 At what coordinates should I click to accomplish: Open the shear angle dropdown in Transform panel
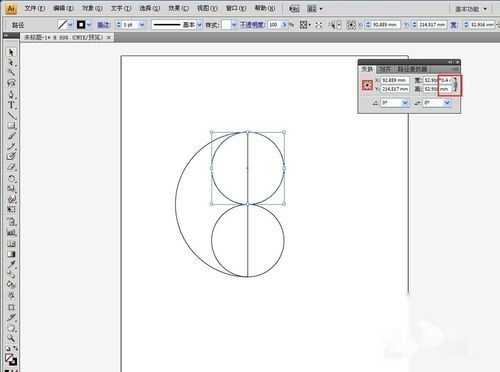[x=447, y=103]
